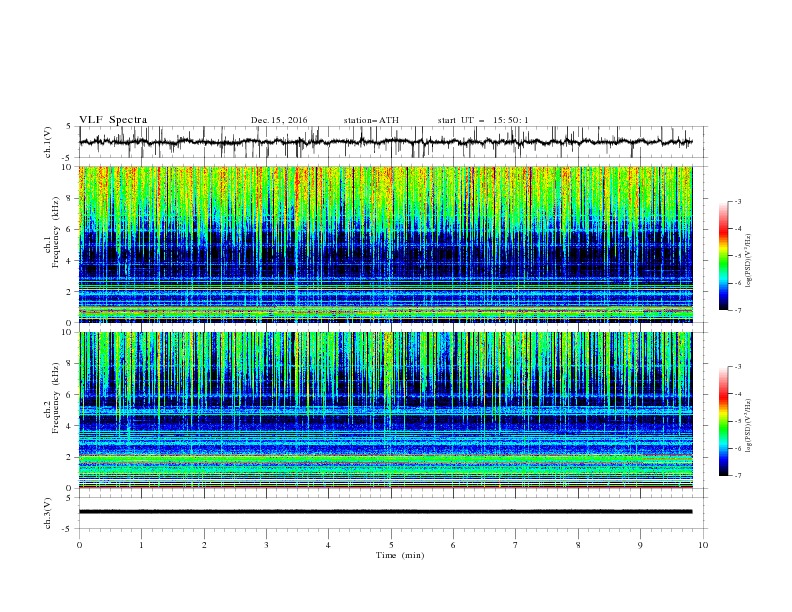Click the ch.1 voltage axis tick "-5"
This screenshot has height=612, width=792.
tap(68, 158)
